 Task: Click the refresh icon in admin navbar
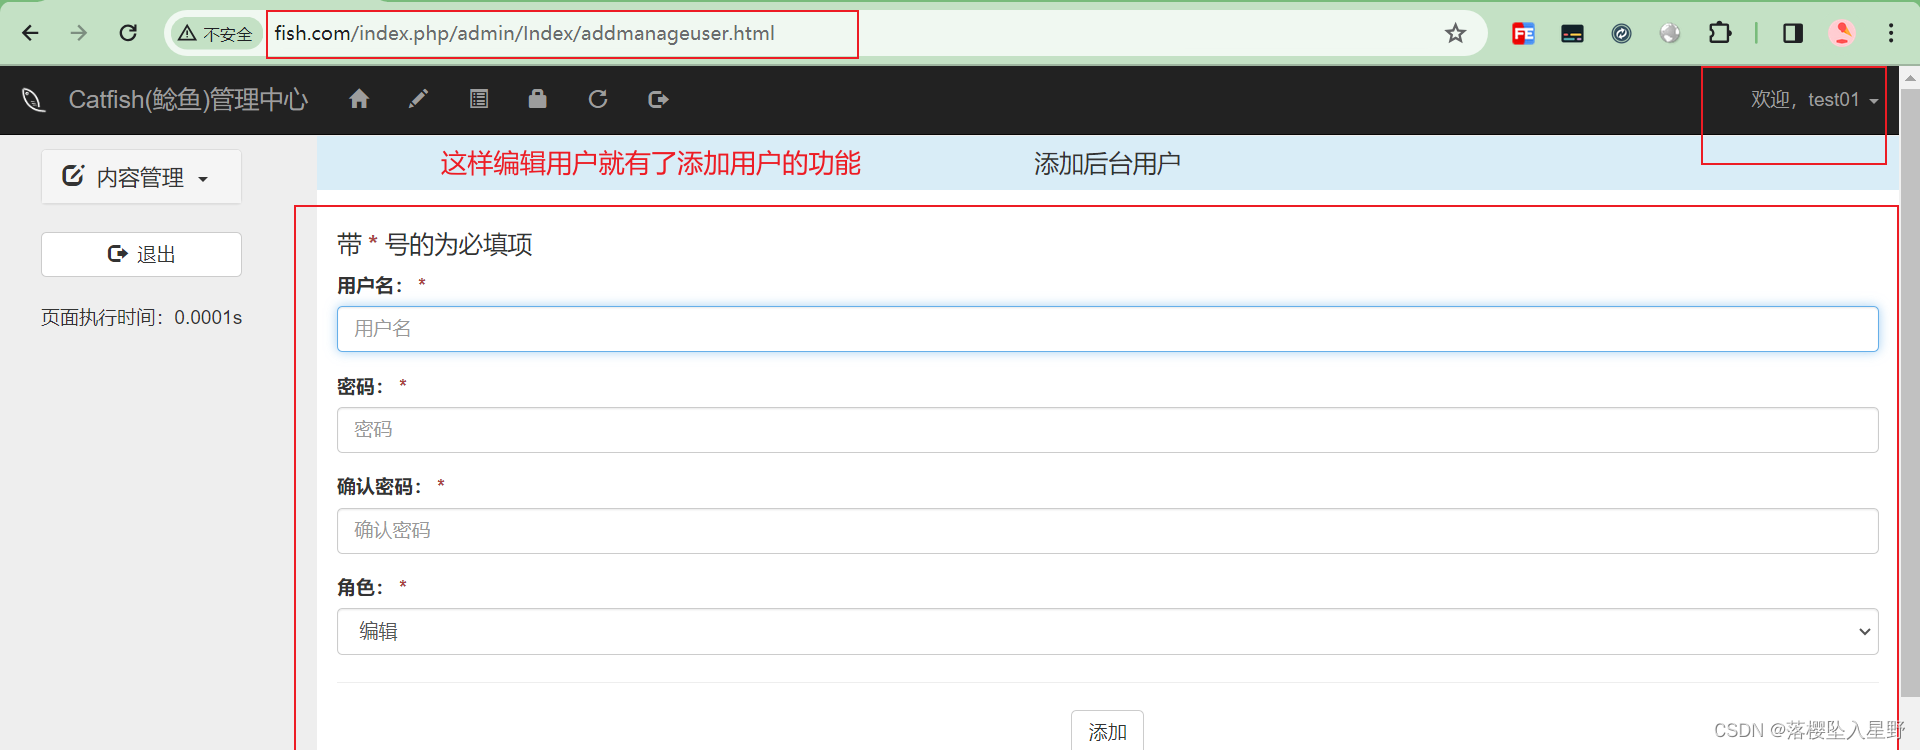pyautogui.click(x=598, y=99)
